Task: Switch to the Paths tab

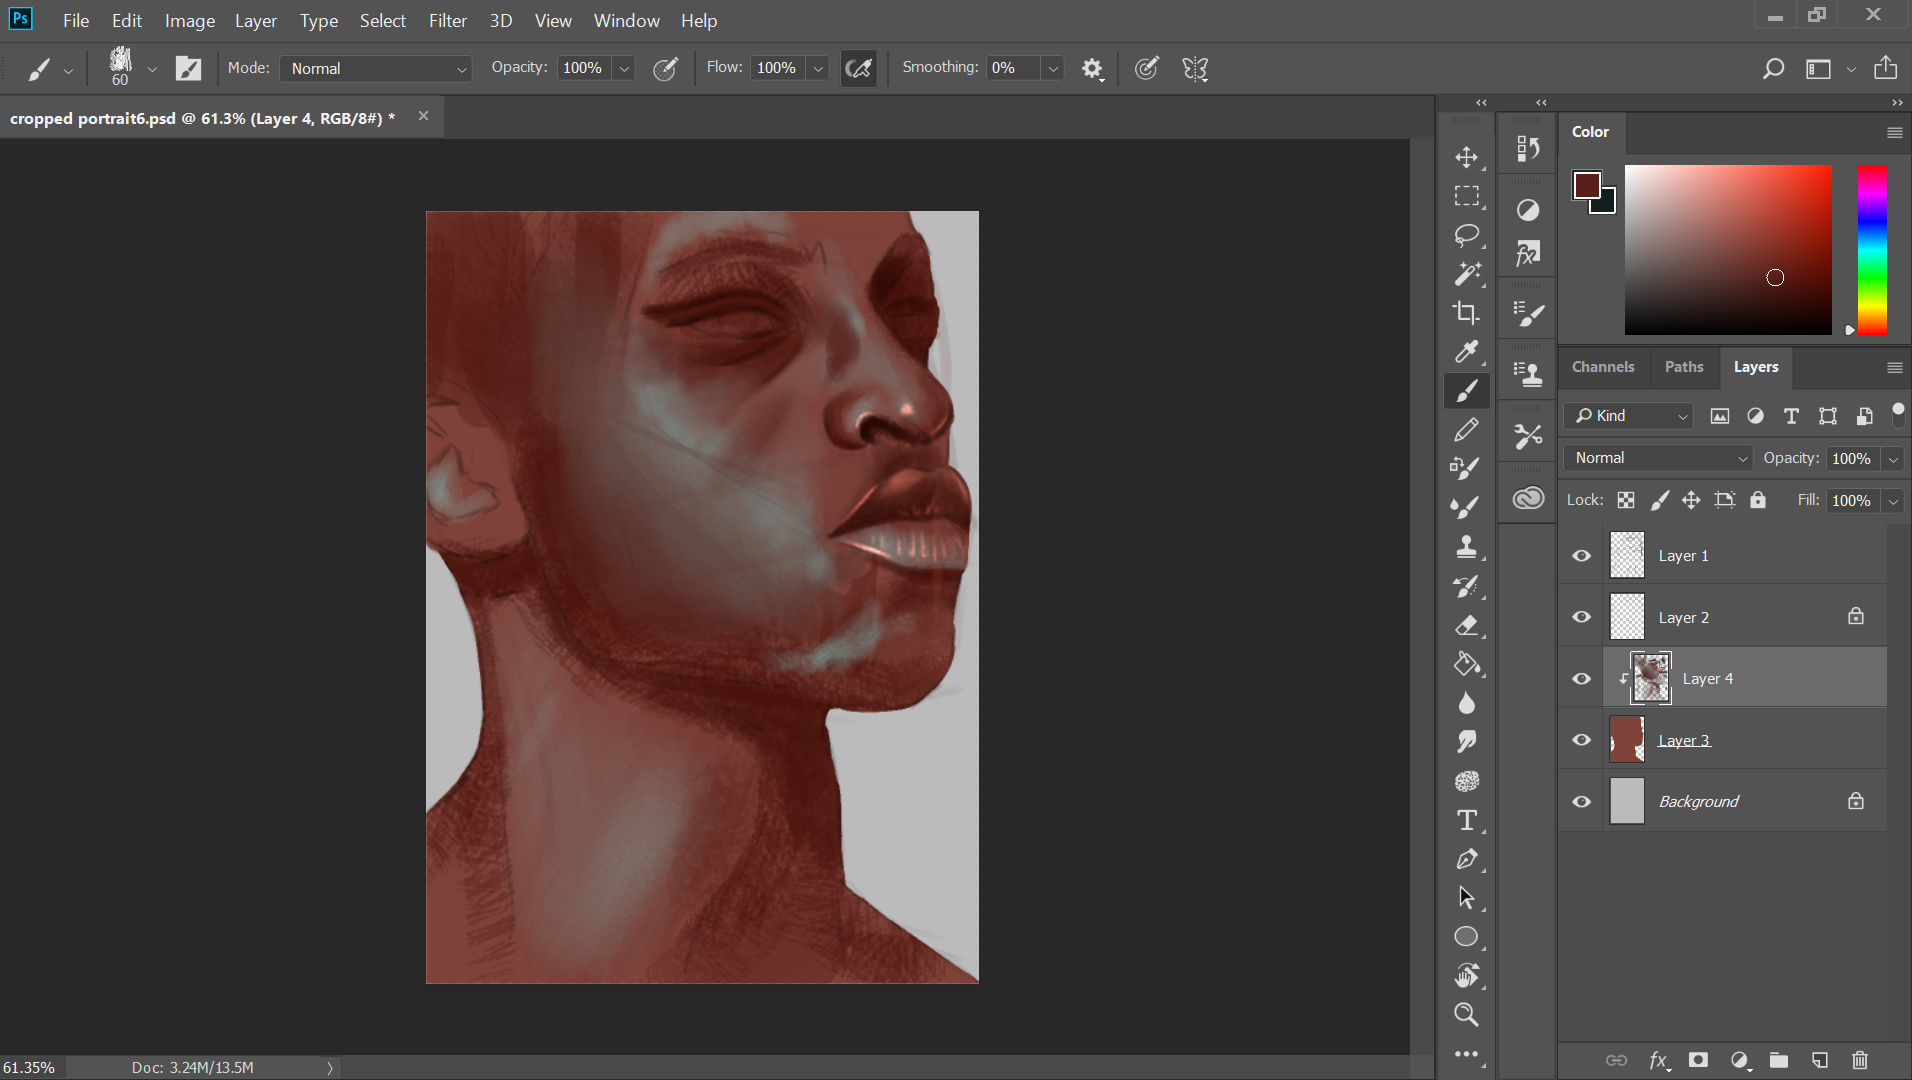Action: click(x=1683, y=367)
